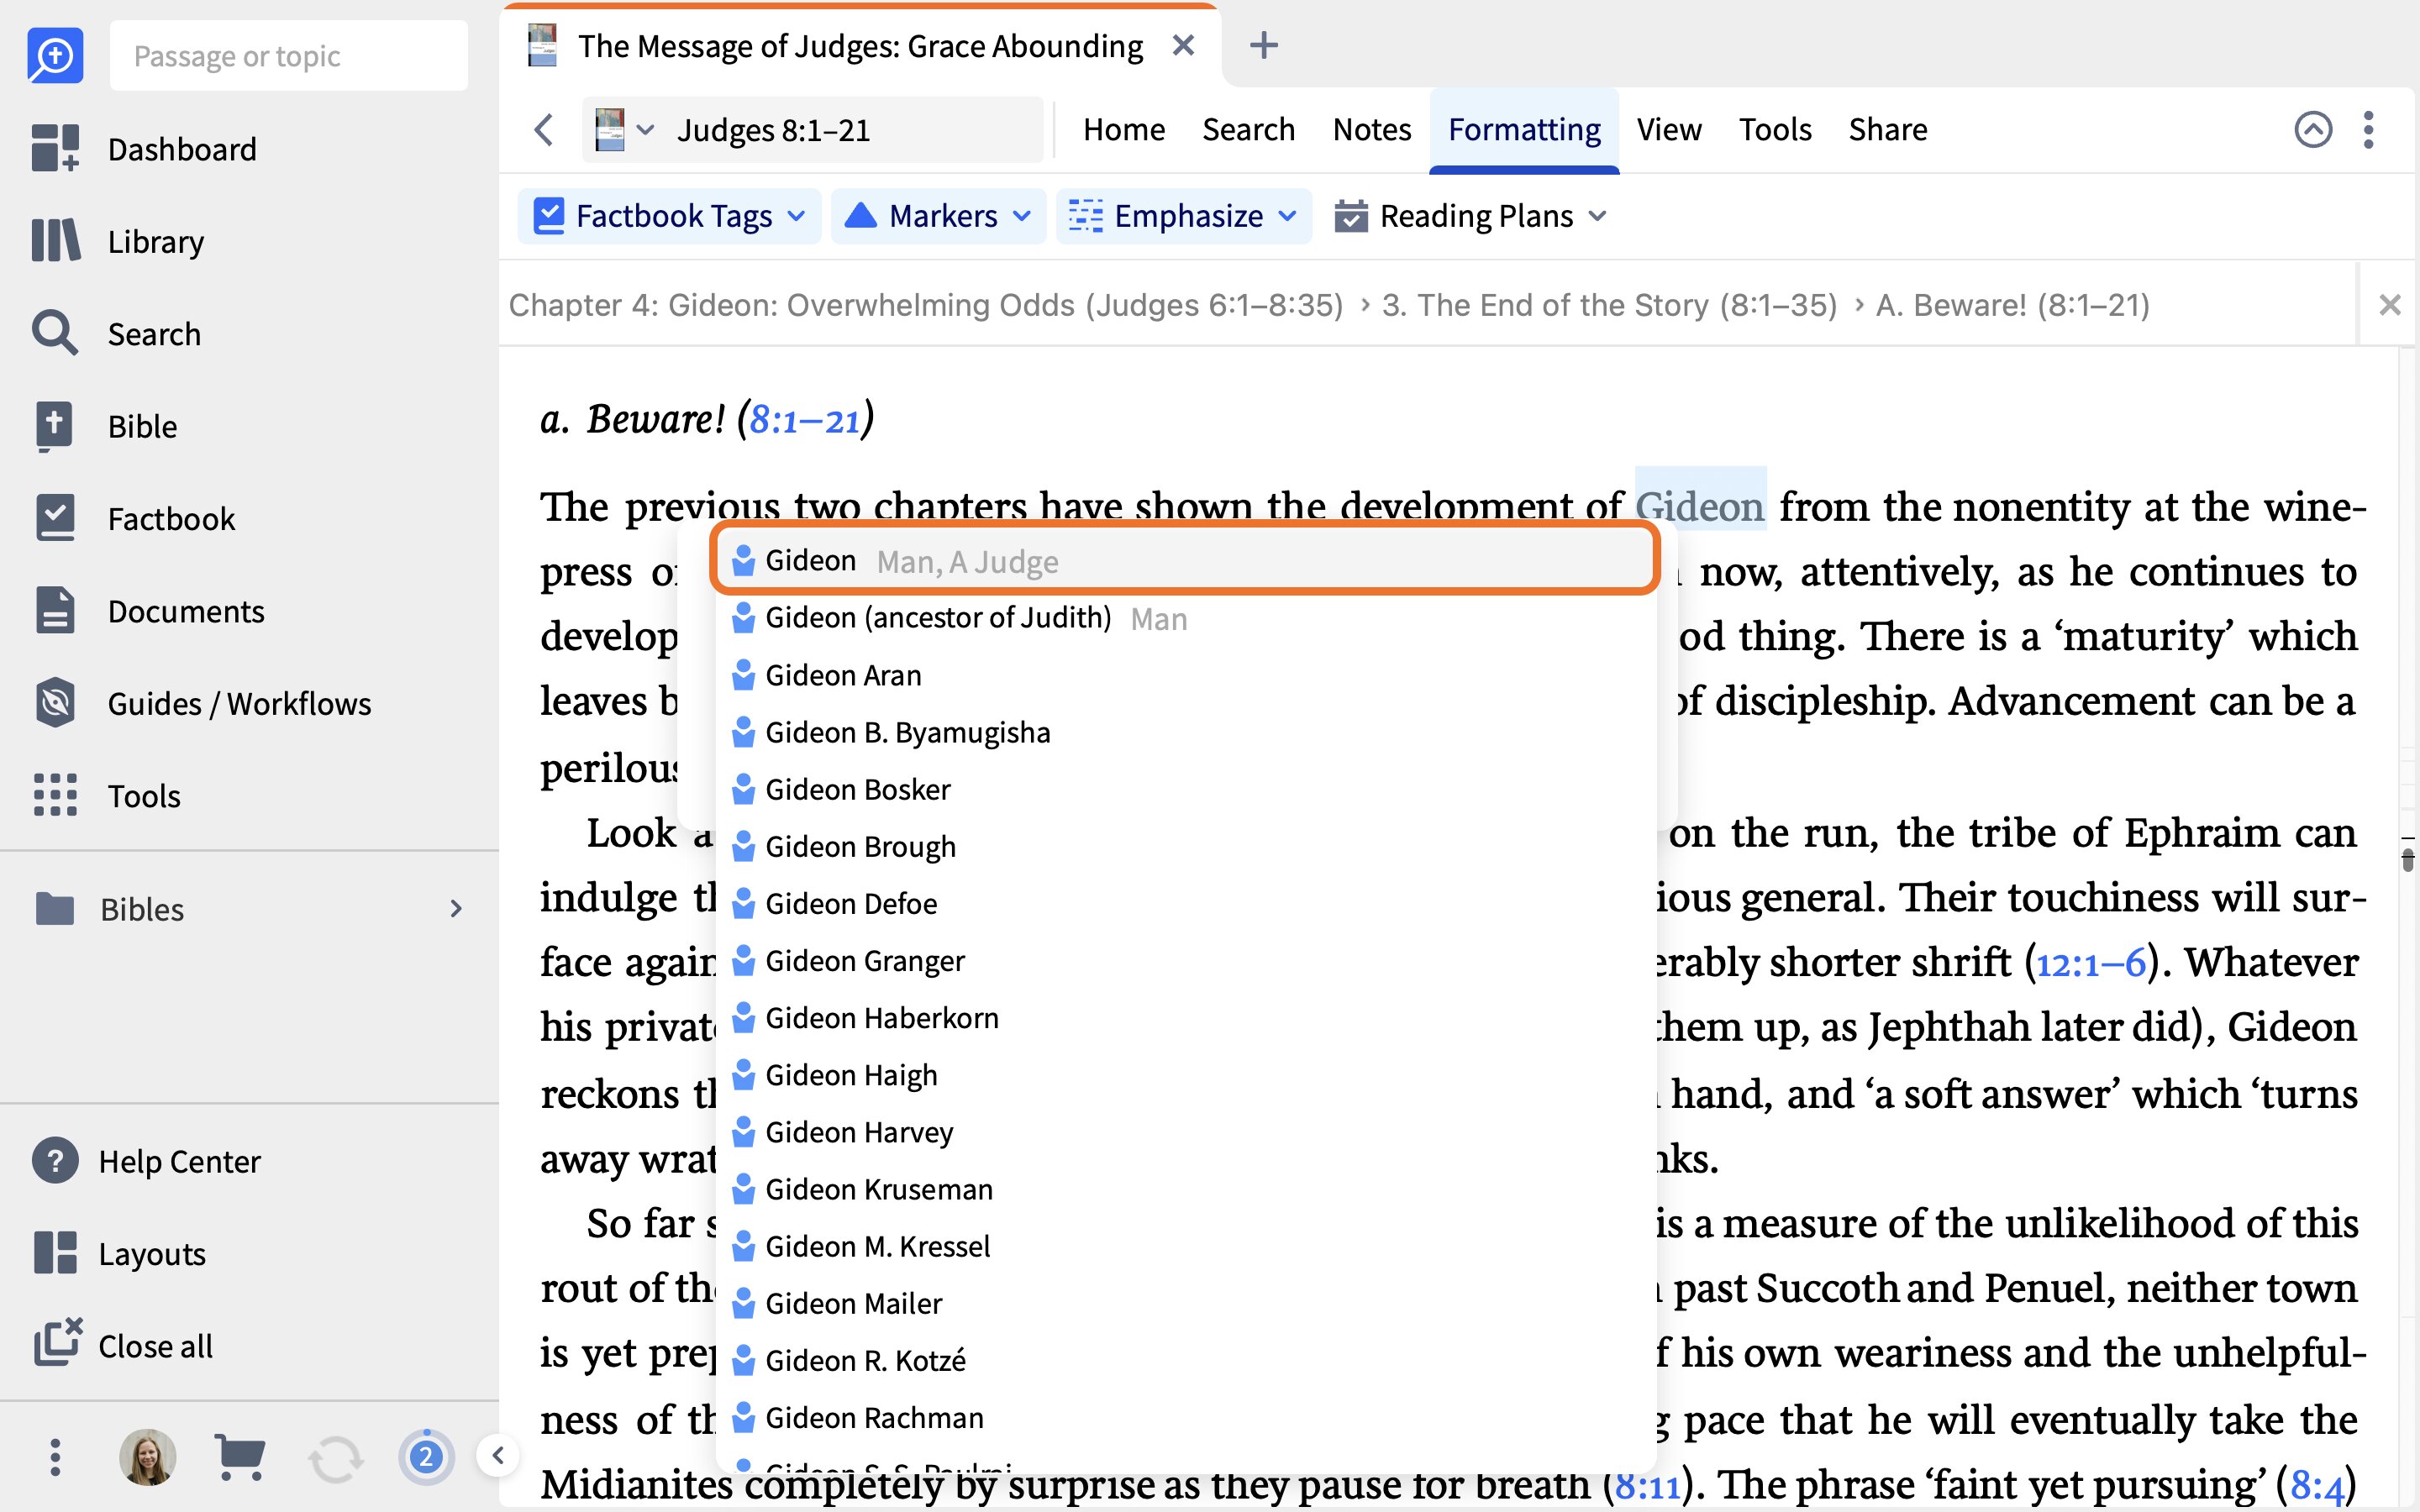
Task: Open the Tools grid icon in sidebar
Action: pos(55,795)
